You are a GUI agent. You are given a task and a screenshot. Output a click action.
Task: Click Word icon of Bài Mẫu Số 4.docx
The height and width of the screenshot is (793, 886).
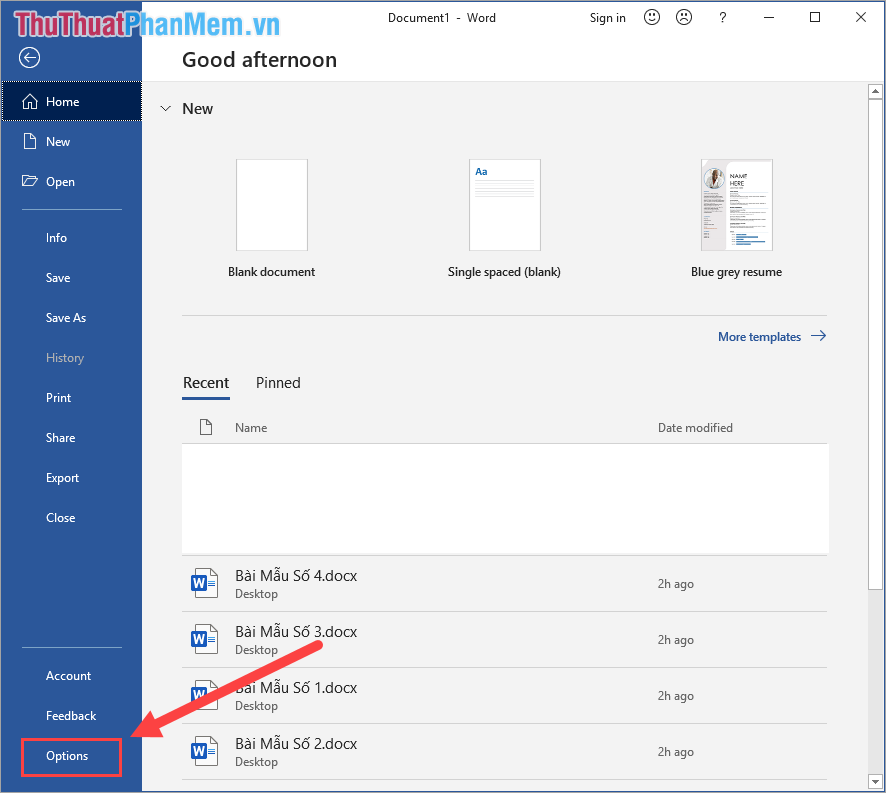(204, 583)
